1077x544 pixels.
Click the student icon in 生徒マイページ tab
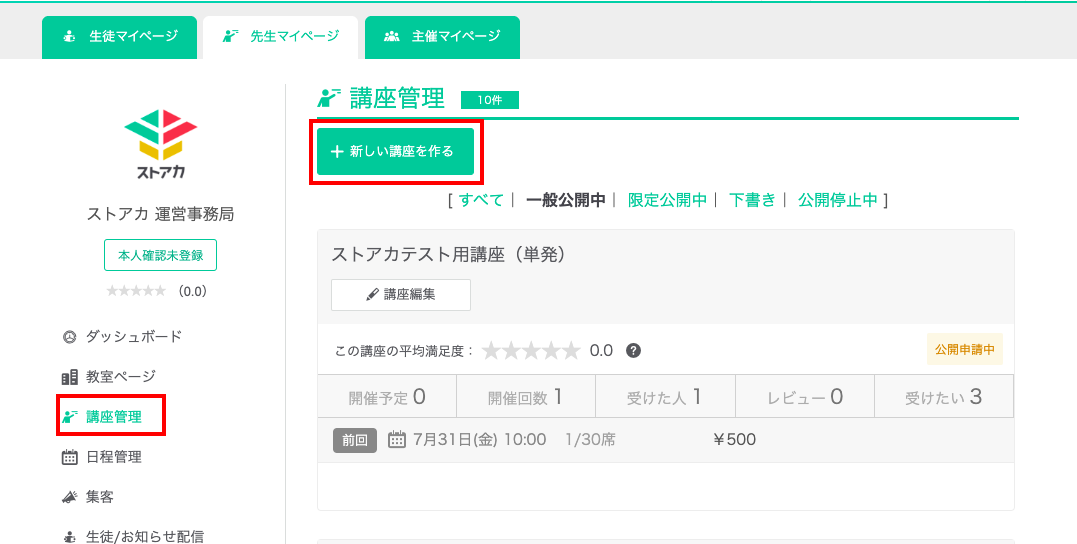coord(69,37)
